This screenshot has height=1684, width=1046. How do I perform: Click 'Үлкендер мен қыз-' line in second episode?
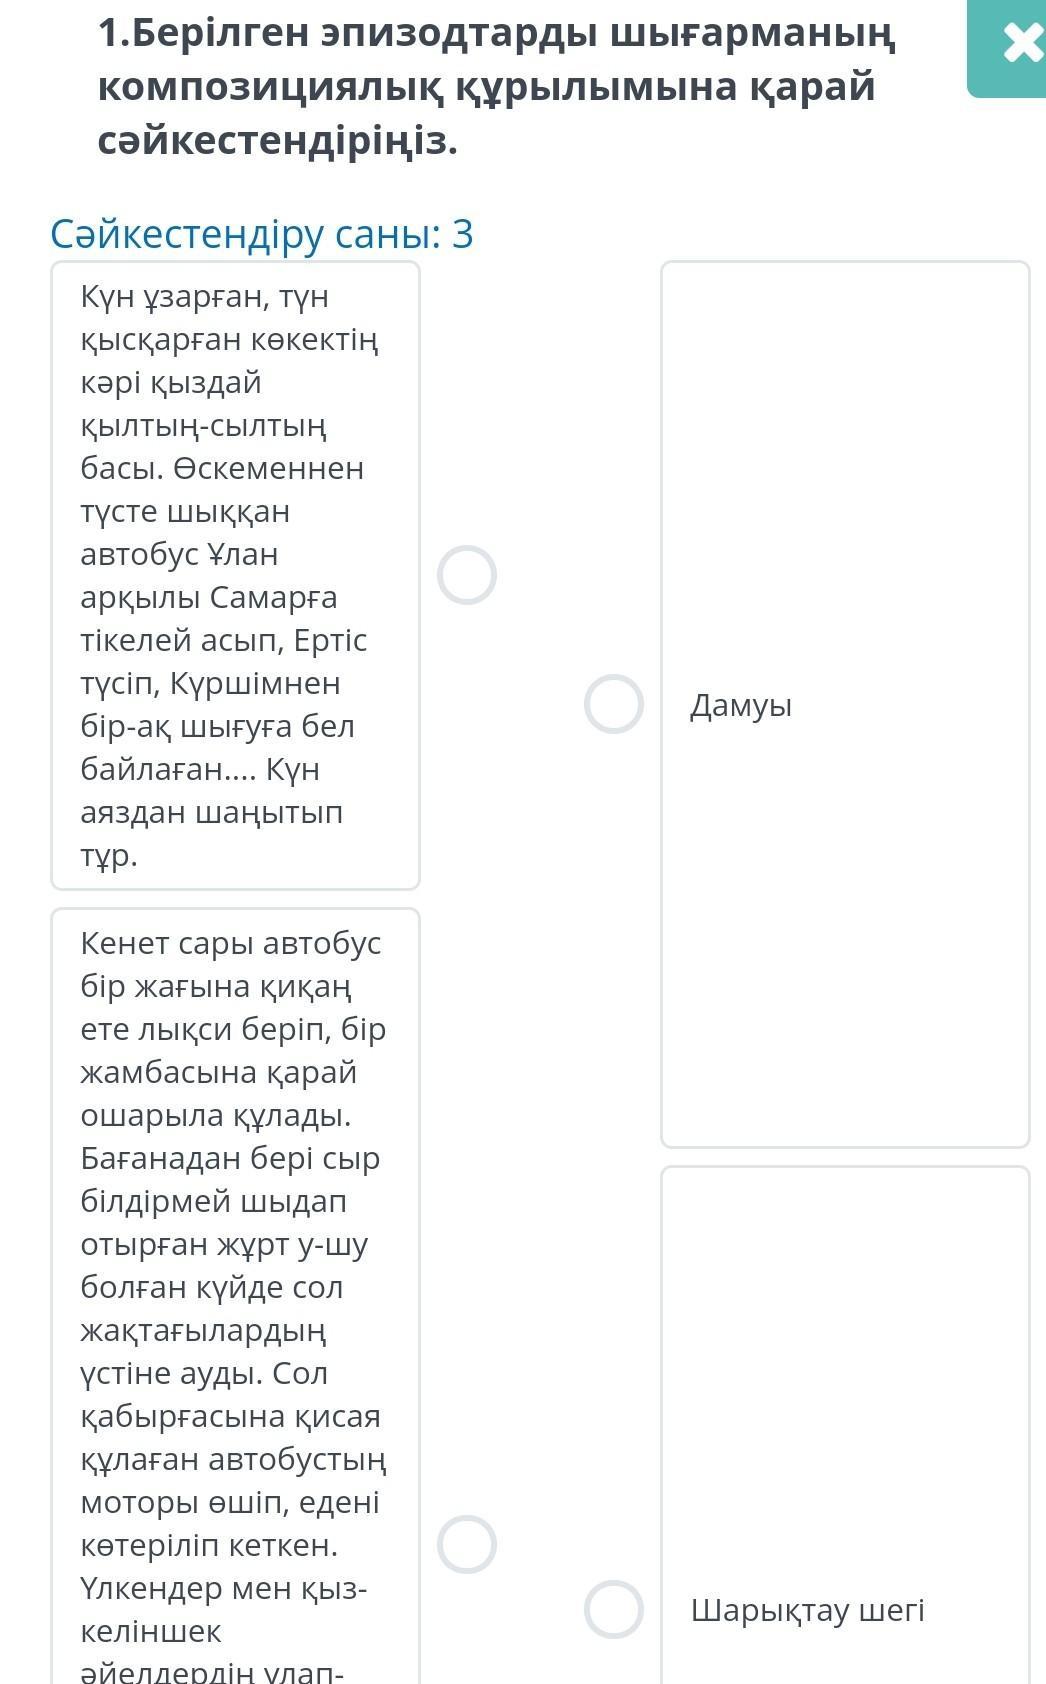click(224, 1588)
